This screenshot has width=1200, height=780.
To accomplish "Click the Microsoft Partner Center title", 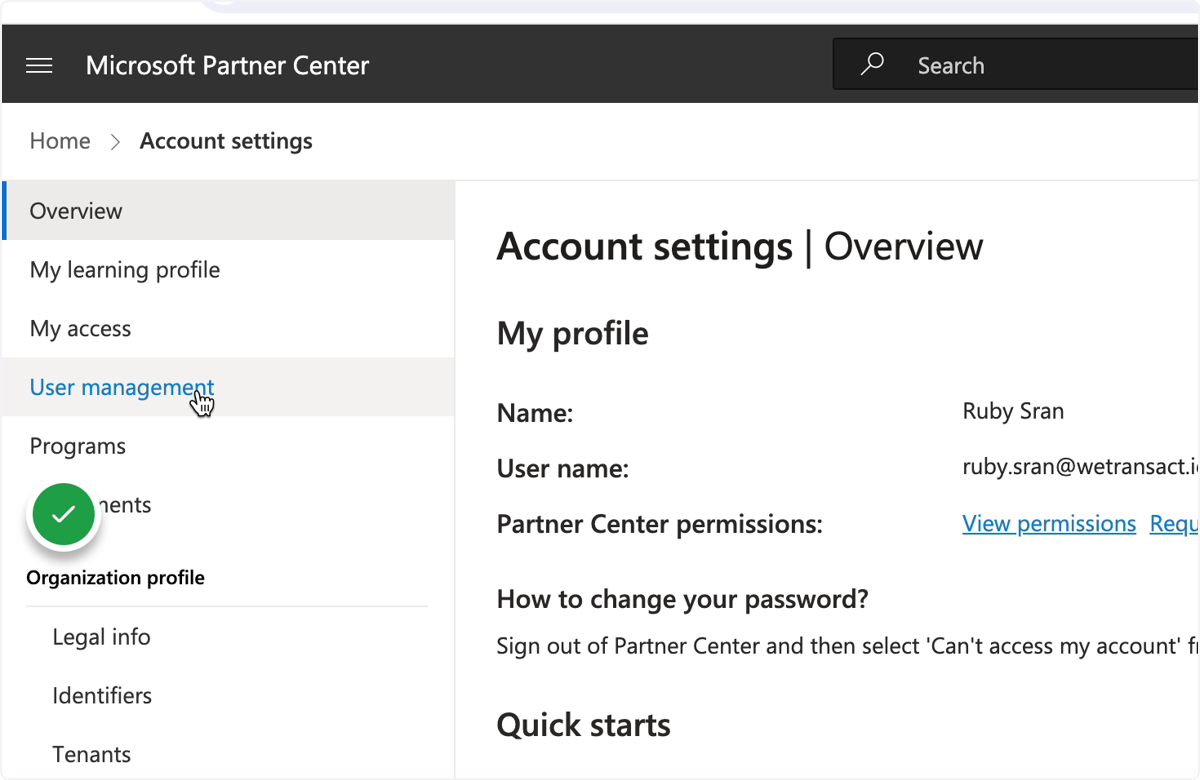I will click(x=228, y=66).
